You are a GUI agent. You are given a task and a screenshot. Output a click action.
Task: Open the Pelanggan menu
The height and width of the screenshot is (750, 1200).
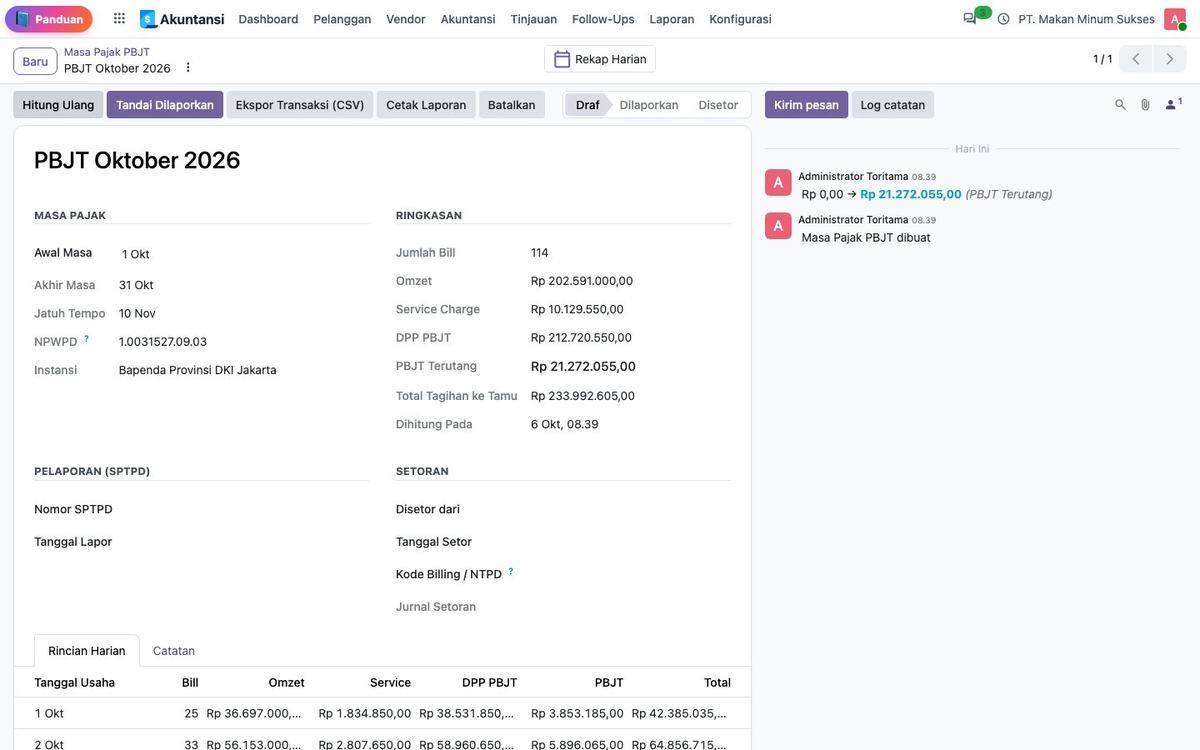[x=342, y=19]
